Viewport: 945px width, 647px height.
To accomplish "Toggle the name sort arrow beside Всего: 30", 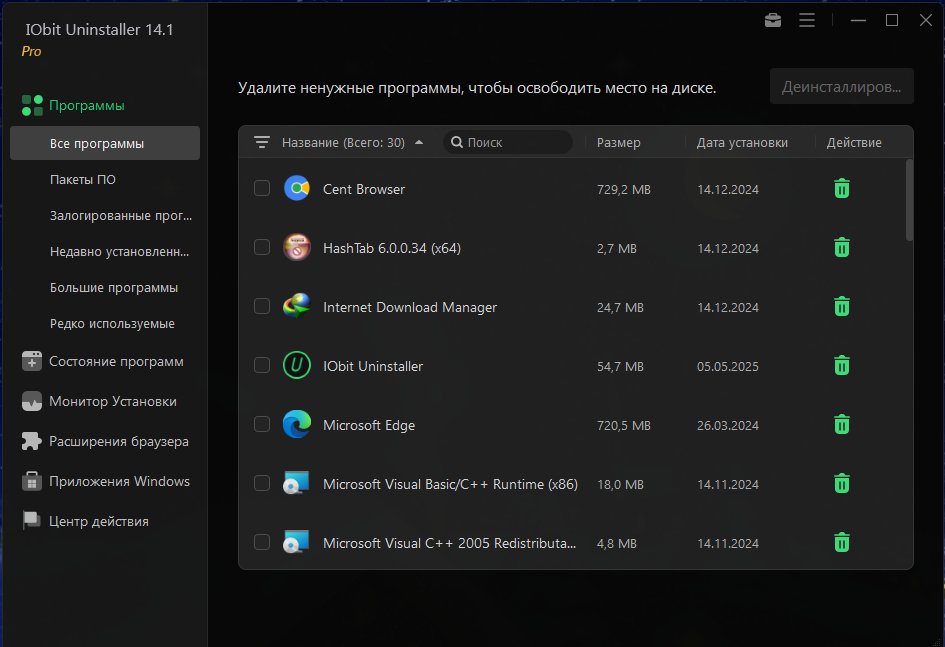I will pyautogui.click(x=419, y=142).
